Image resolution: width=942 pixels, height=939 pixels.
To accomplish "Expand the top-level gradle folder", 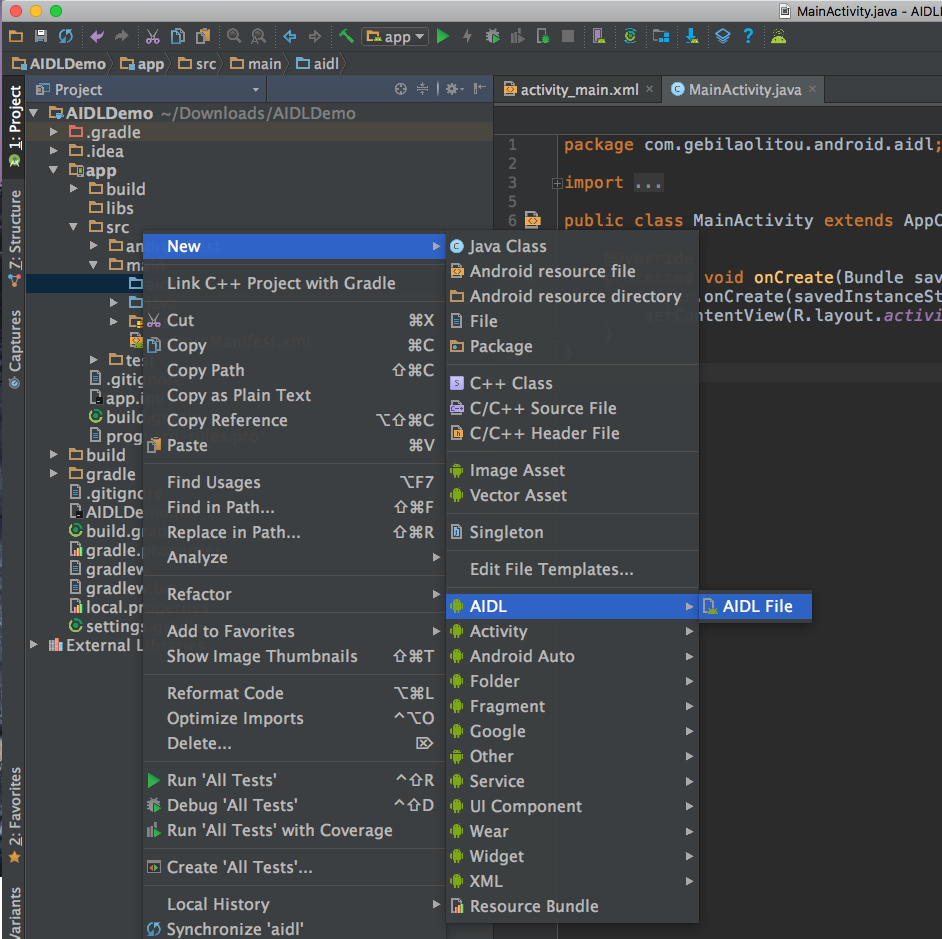I will pos(53,474).
